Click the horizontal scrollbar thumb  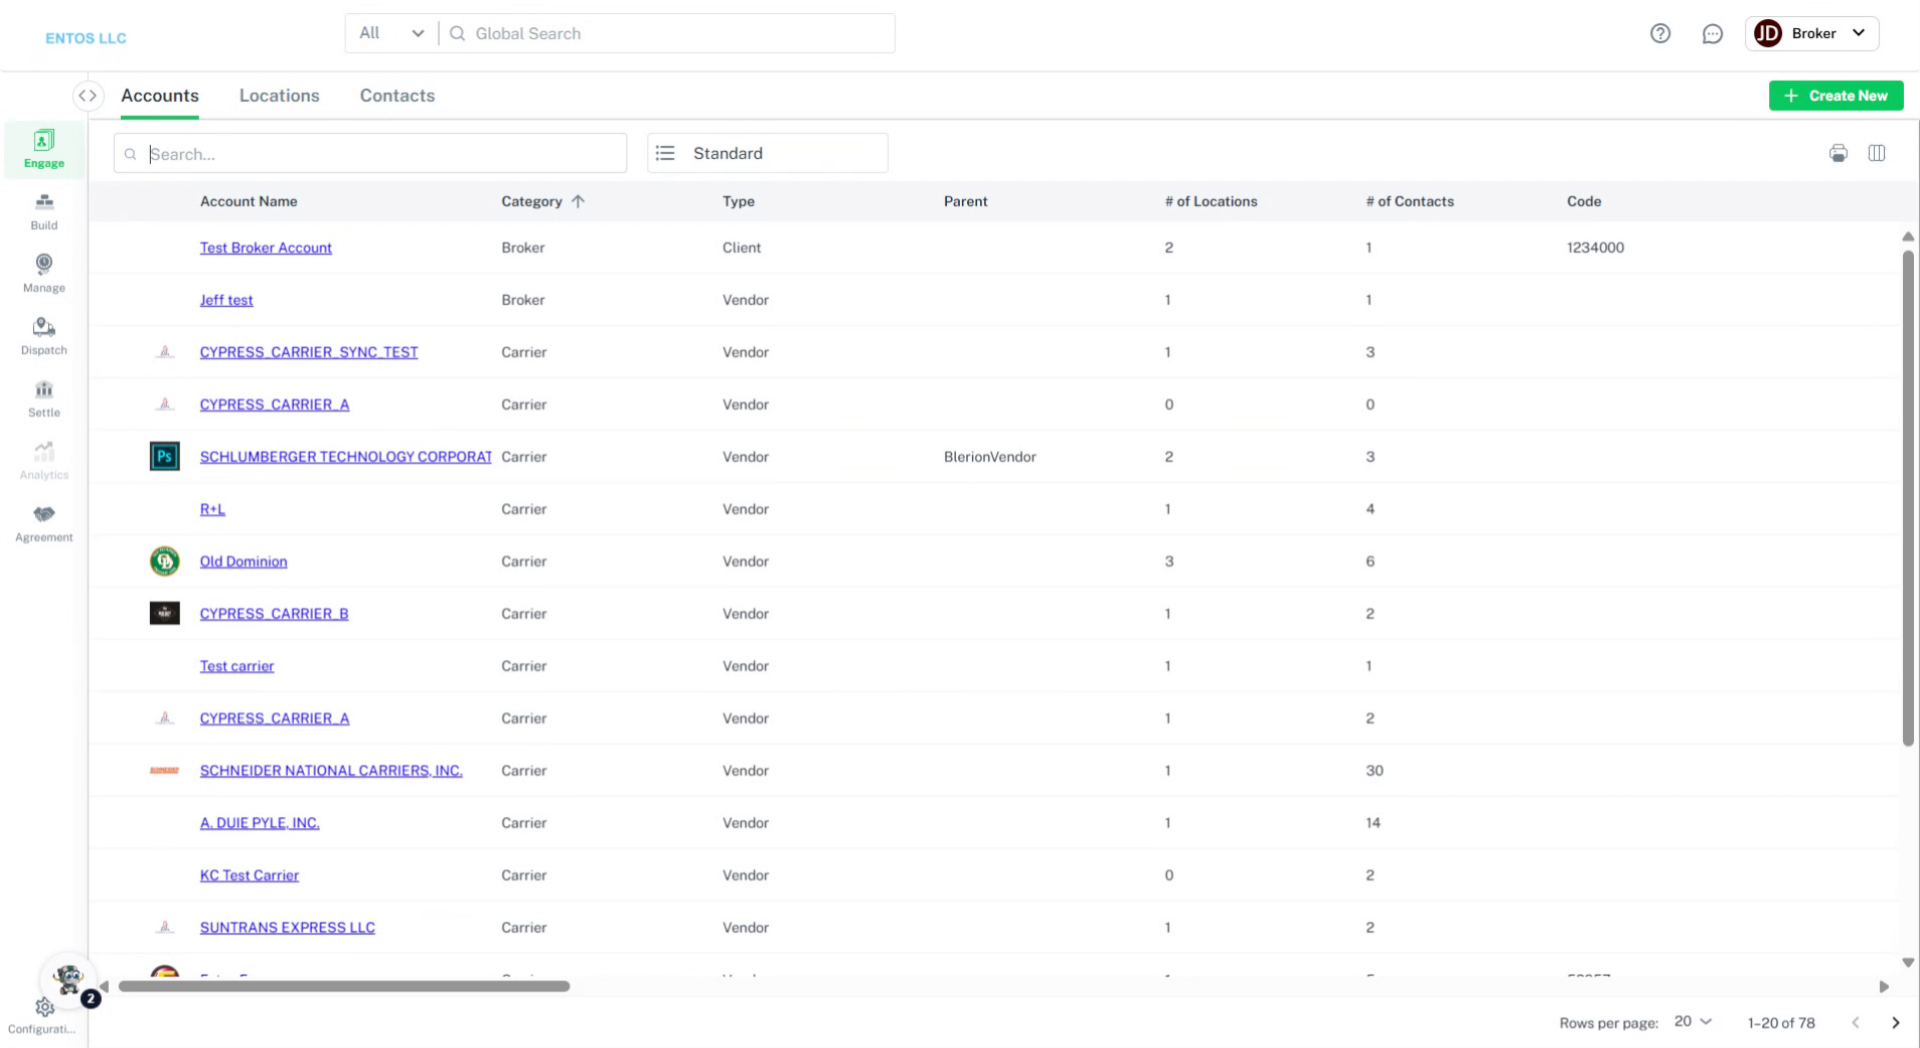[x=344, y=986]
